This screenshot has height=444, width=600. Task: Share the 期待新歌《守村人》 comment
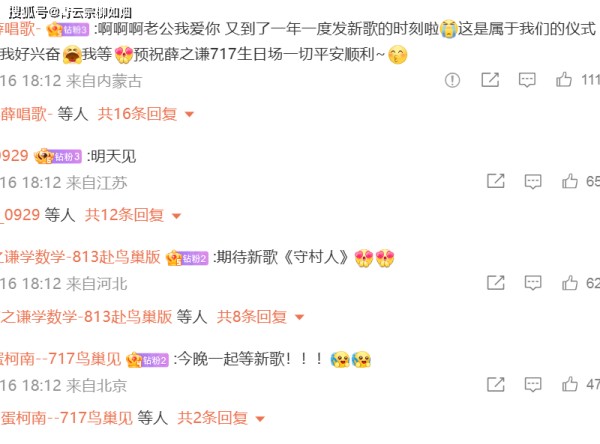pyautogui.click(x=496, y=282)
